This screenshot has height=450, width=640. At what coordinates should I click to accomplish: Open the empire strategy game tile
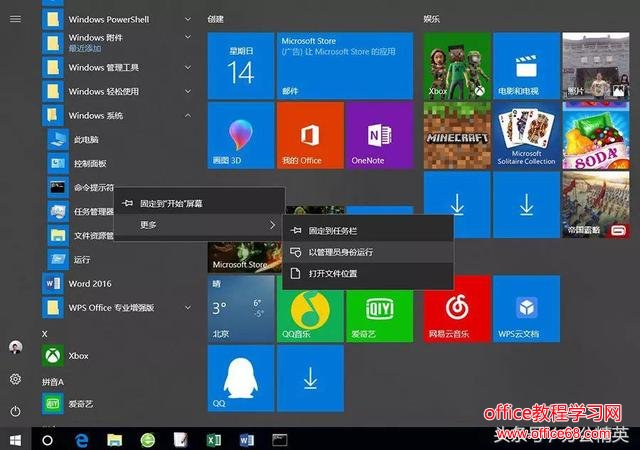pyautogui.click(x=596, y=205)
